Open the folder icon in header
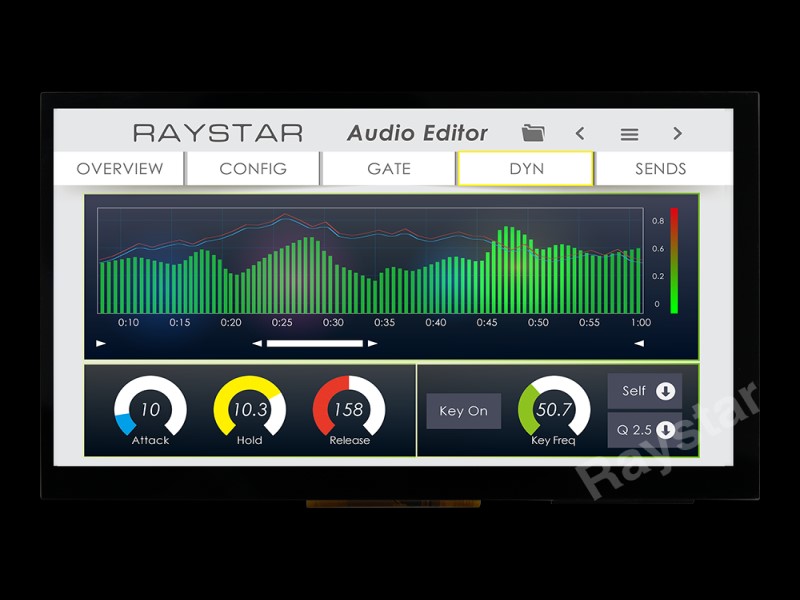 (534, 133)
